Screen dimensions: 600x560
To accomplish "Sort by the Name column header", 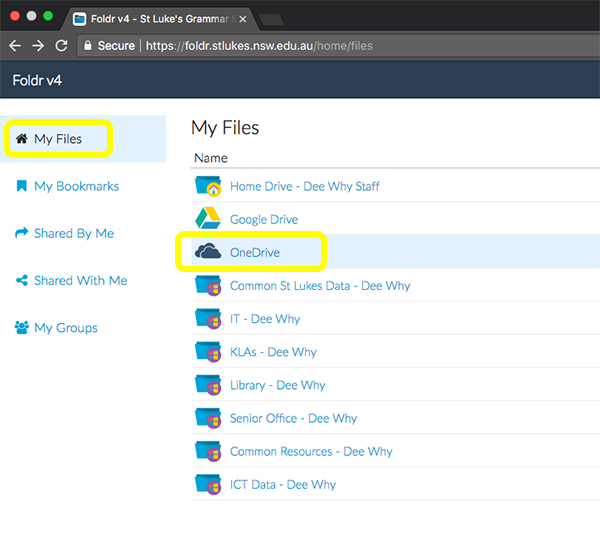I will coord(211,158).
